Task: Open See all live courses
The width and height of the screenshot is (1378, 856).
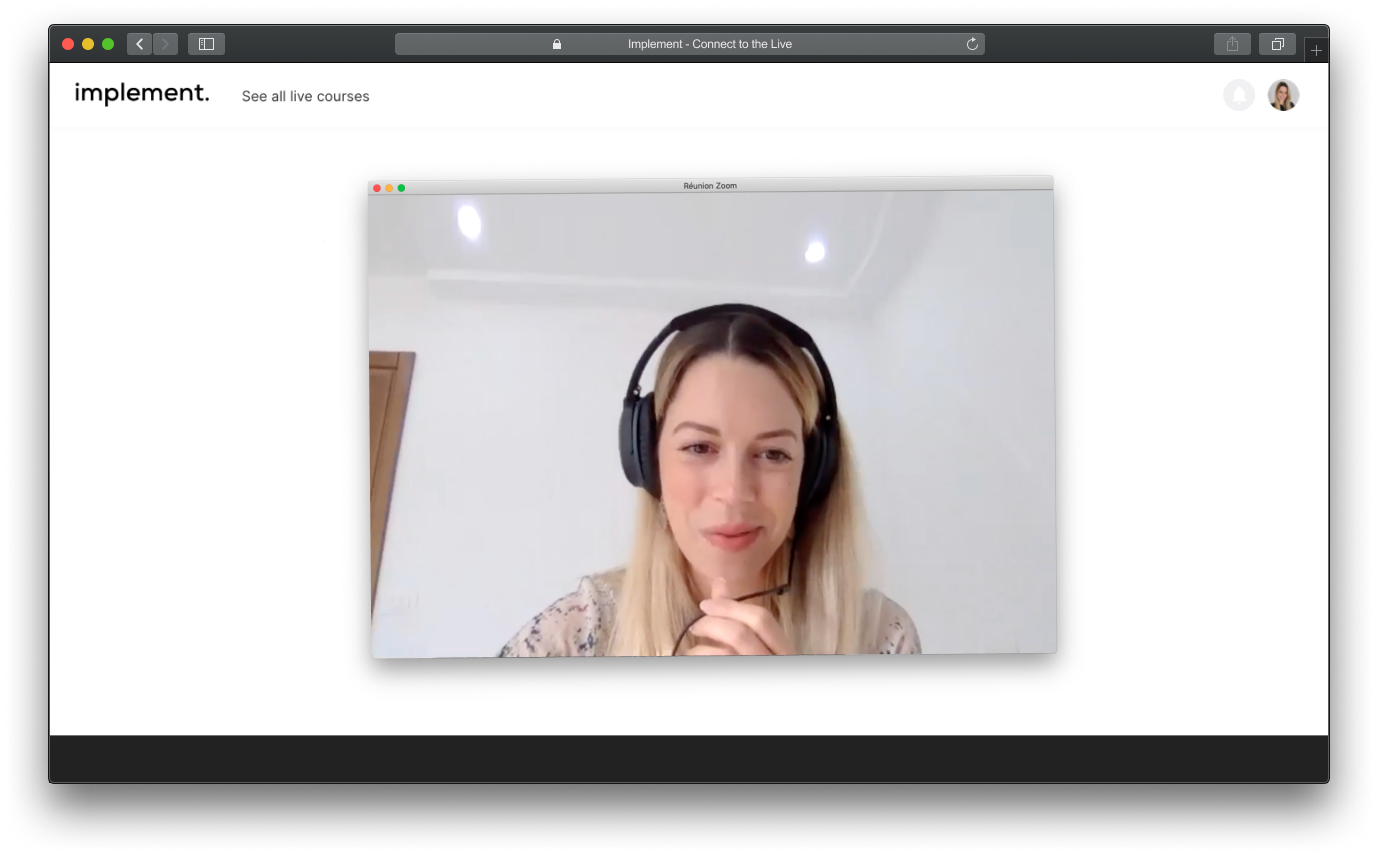Action: click(305, 96)
